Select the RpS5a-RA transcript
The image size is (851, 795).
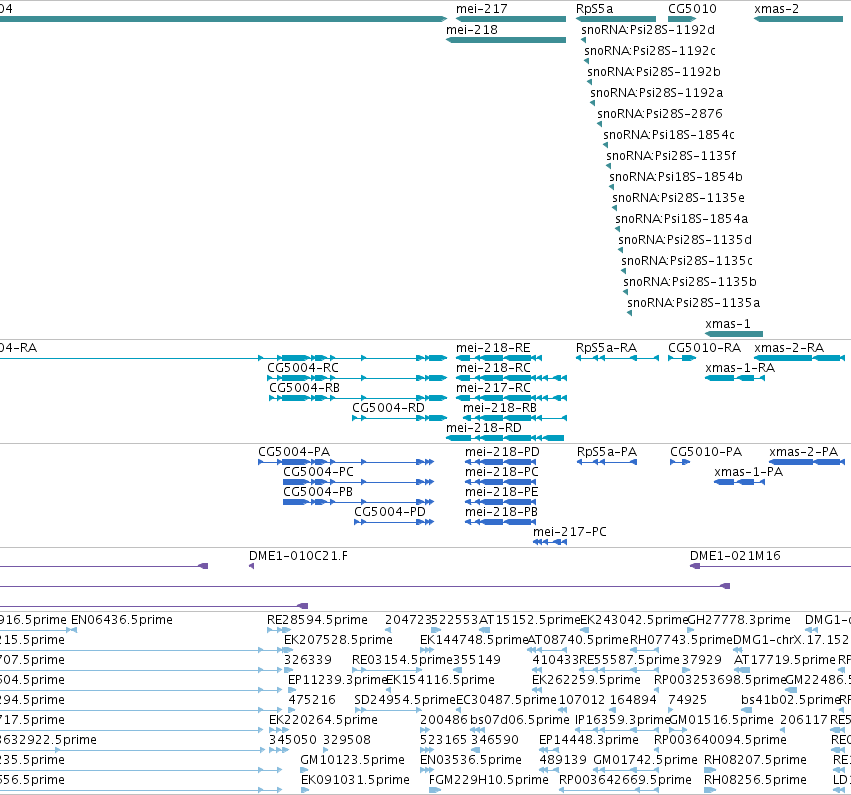pyautogui.click(x=618, y=358)
